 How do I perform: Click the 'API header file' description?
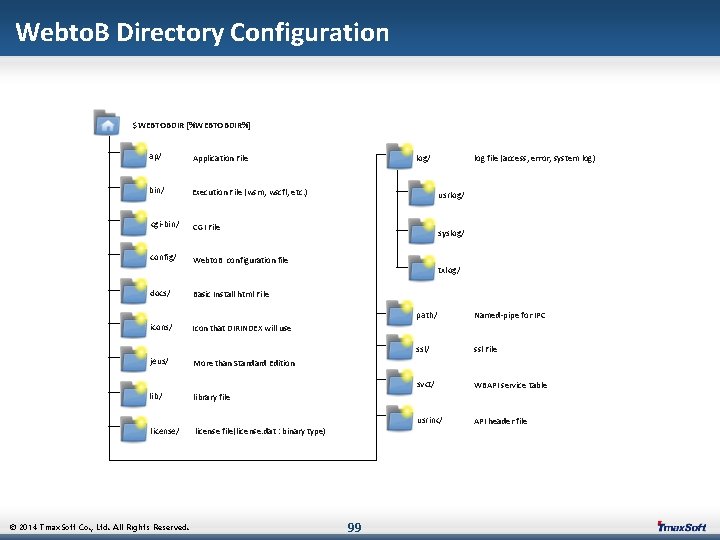click(x=500, y=421)
